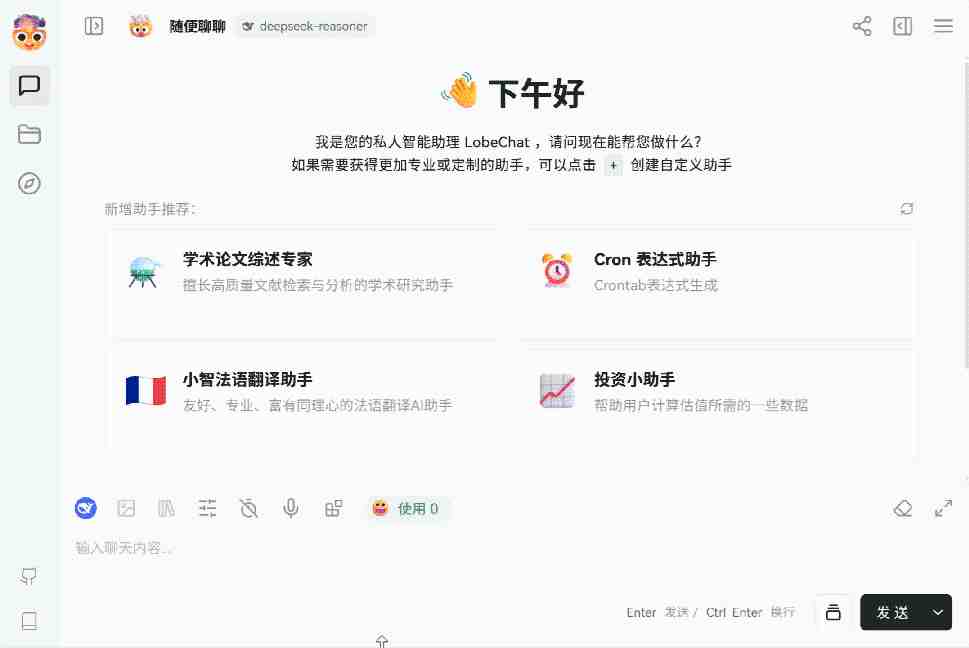
Task: Expand the chat input to fullscreen
Action: pos(943,508)
